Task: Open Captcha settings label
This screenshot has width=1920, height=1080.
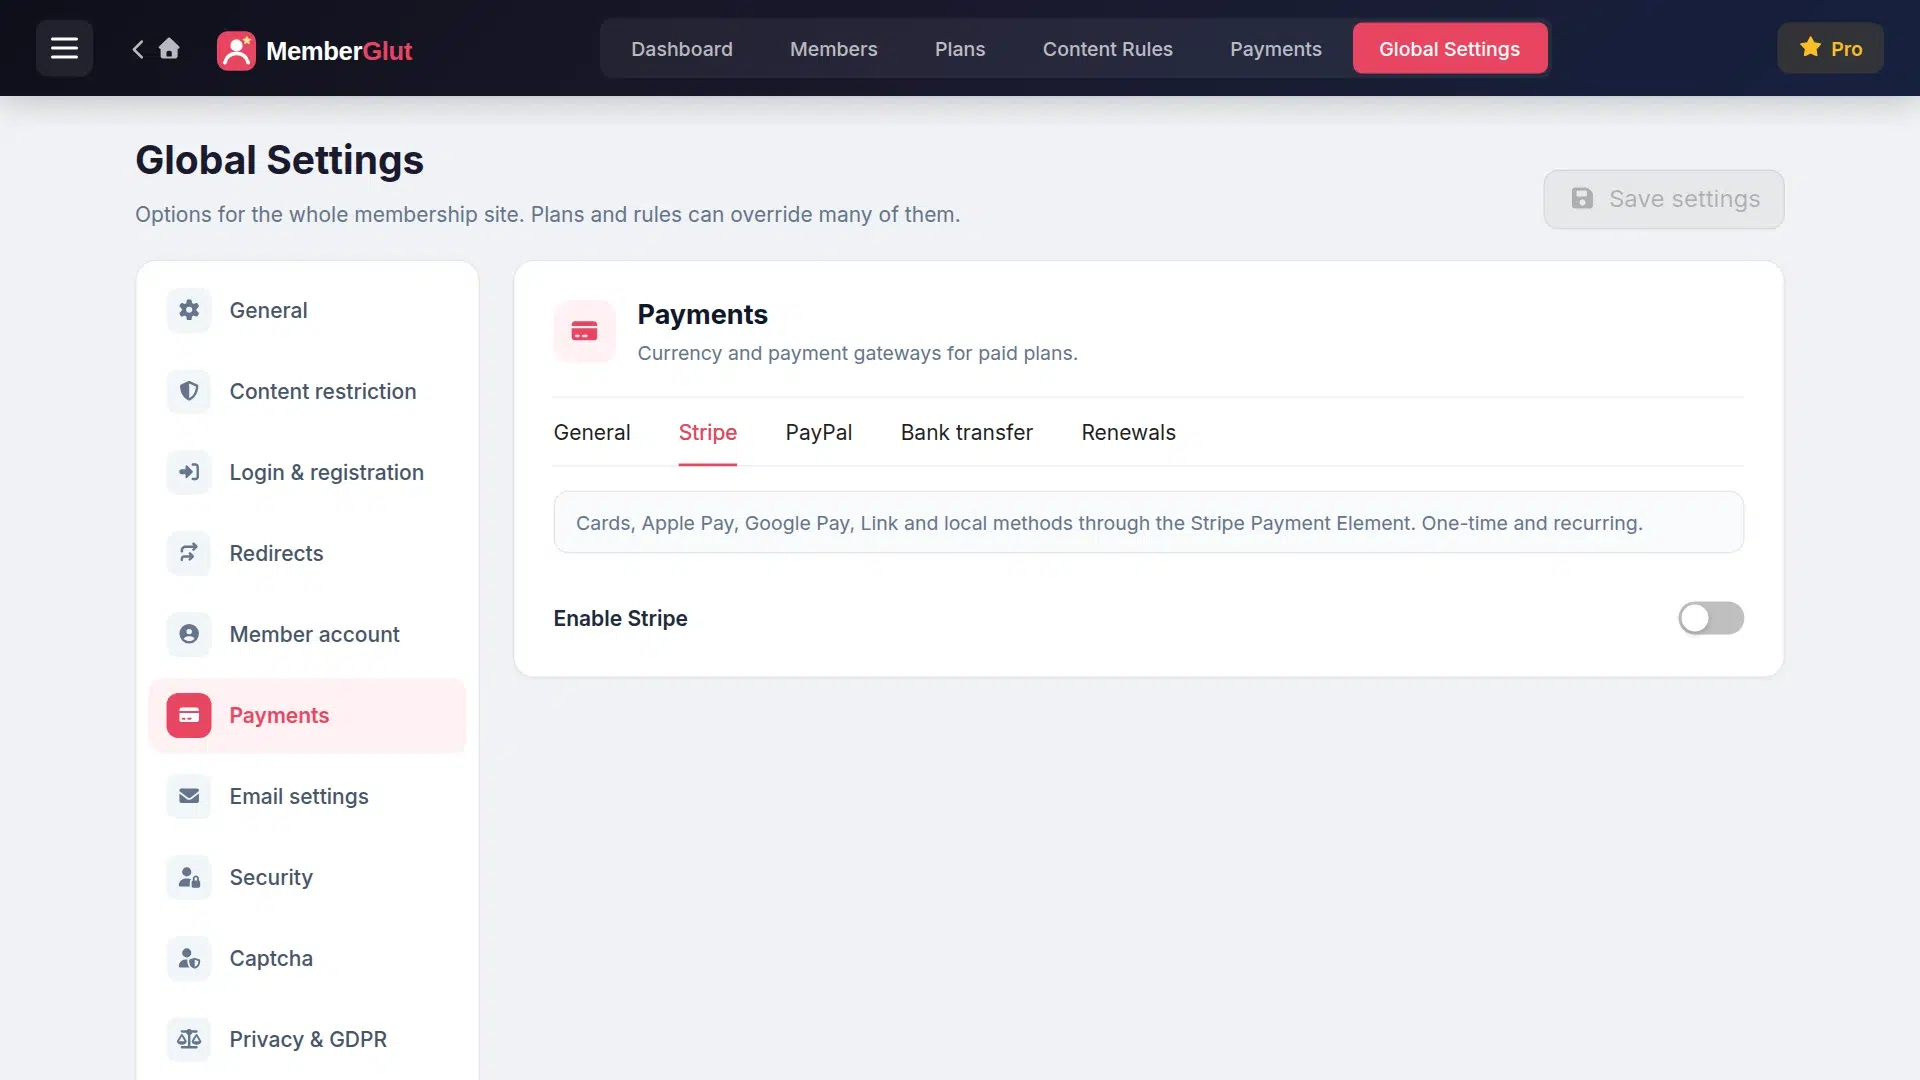Action: [x=271, y=958]
